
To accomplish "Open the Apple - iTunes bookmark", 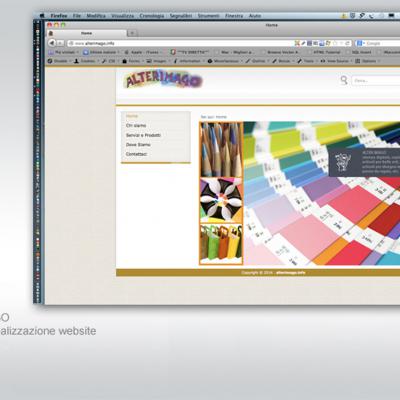I will click(143, 52).
